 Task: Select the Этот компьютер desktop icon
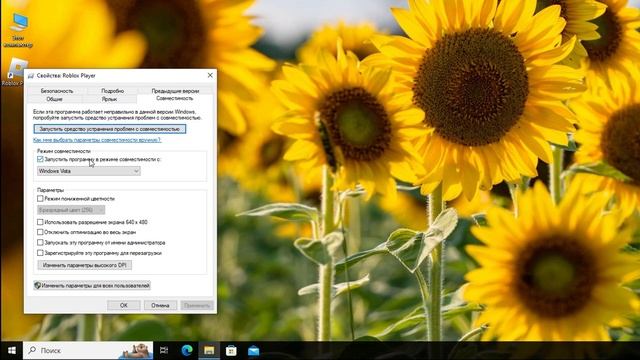pyautogui.click(x=18, y=31)
